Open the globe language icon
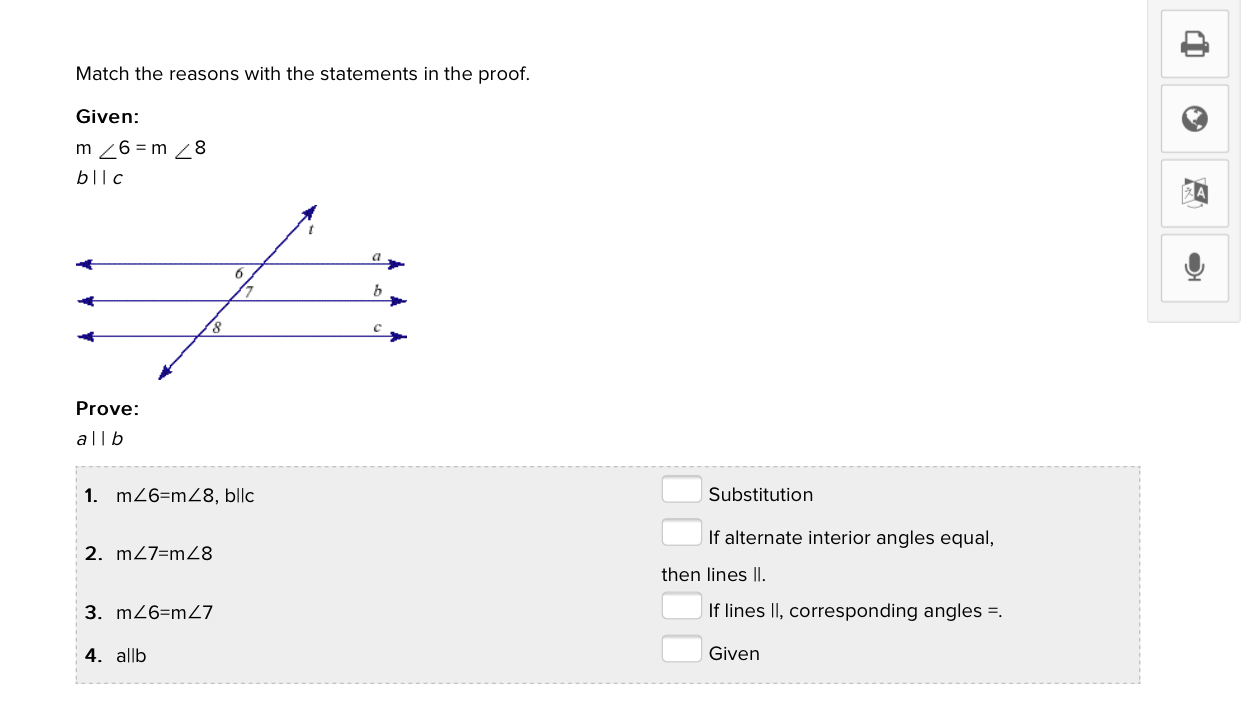 tap(1195, 119)
